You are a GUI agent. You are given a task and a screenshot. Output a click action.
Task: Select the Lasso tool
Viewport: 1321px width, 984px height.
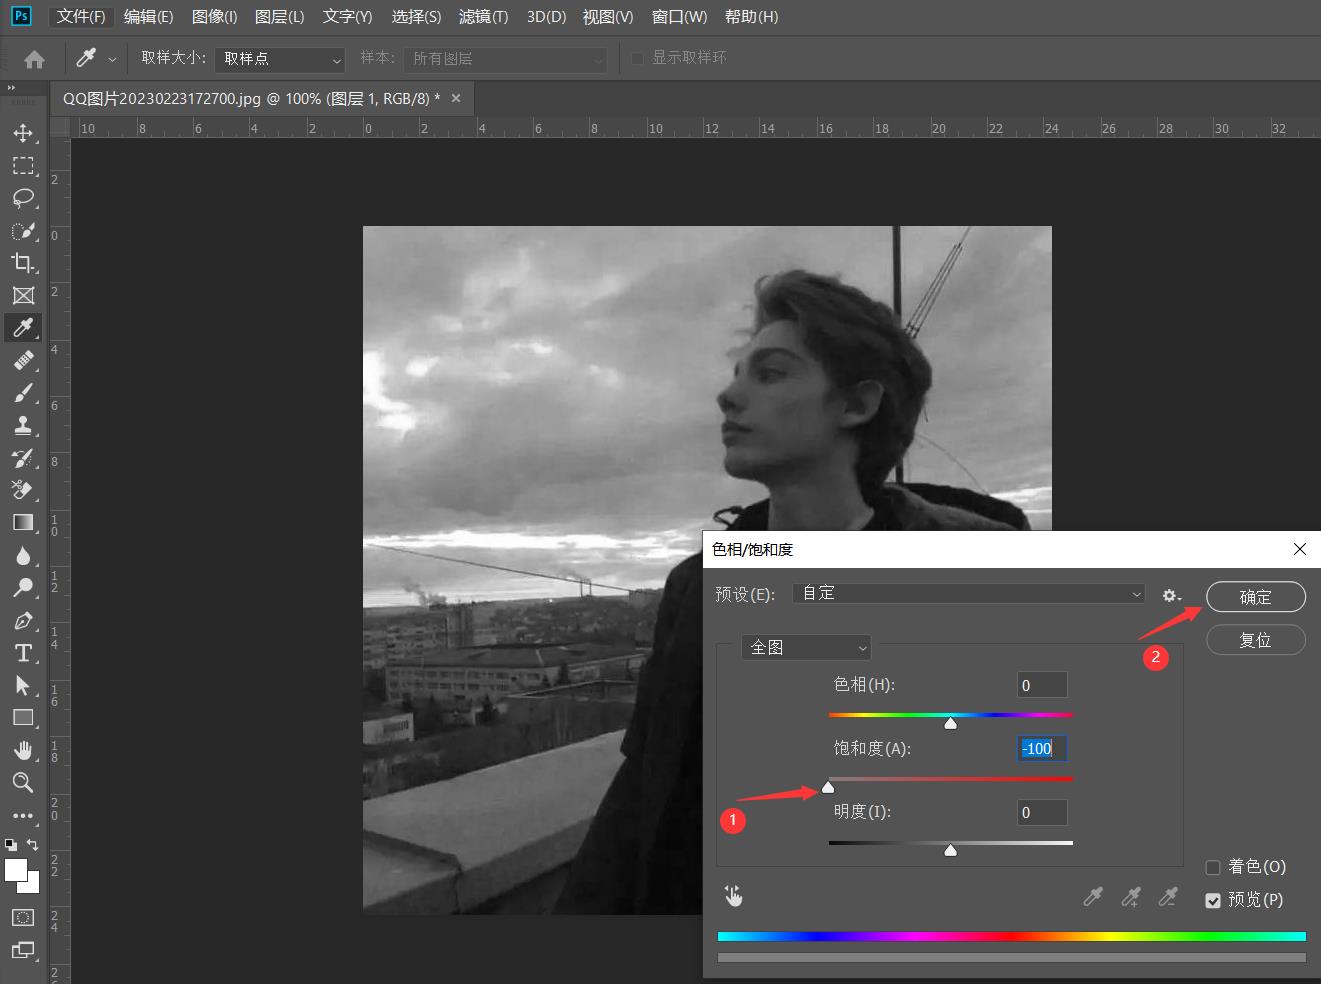click(x=23, y=198)
